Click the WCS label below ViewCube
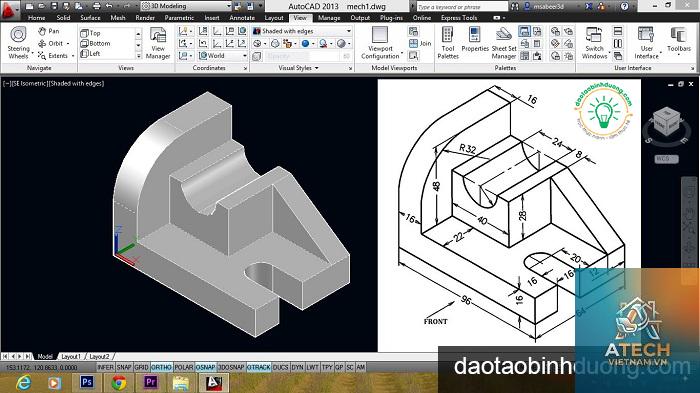The height and width of the screenshot is (393, 700). [x=667, y=159]
